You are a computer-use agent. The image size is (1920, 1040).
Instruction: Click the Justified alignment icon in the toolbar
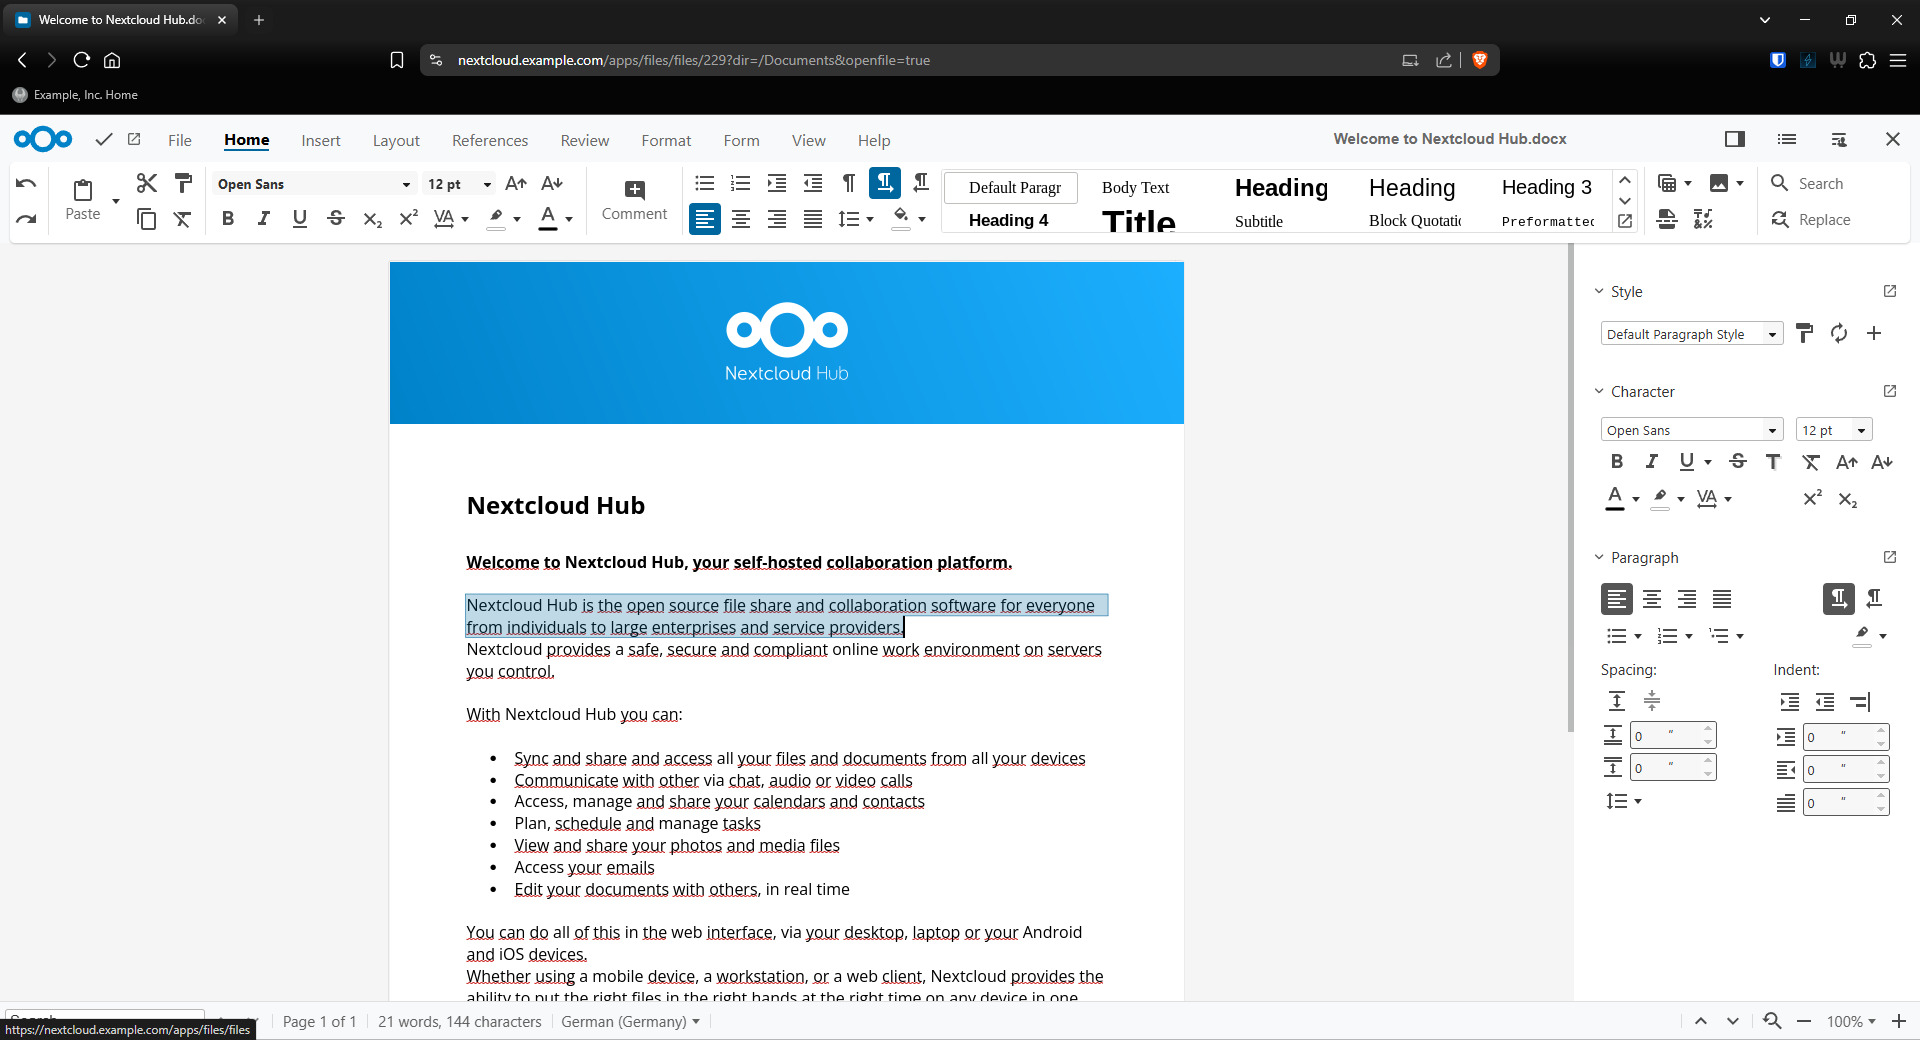pos(813,219)
